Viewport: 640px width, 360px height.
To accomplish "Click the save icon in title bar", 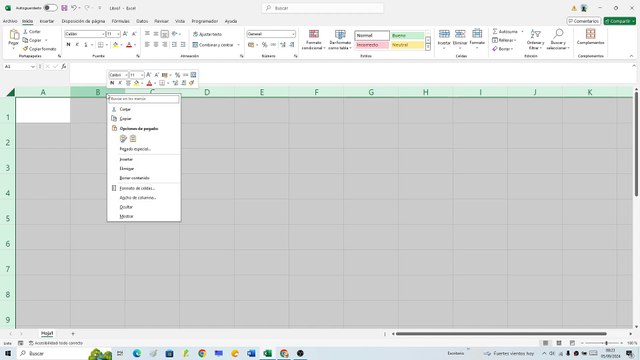I will (64, 8).
